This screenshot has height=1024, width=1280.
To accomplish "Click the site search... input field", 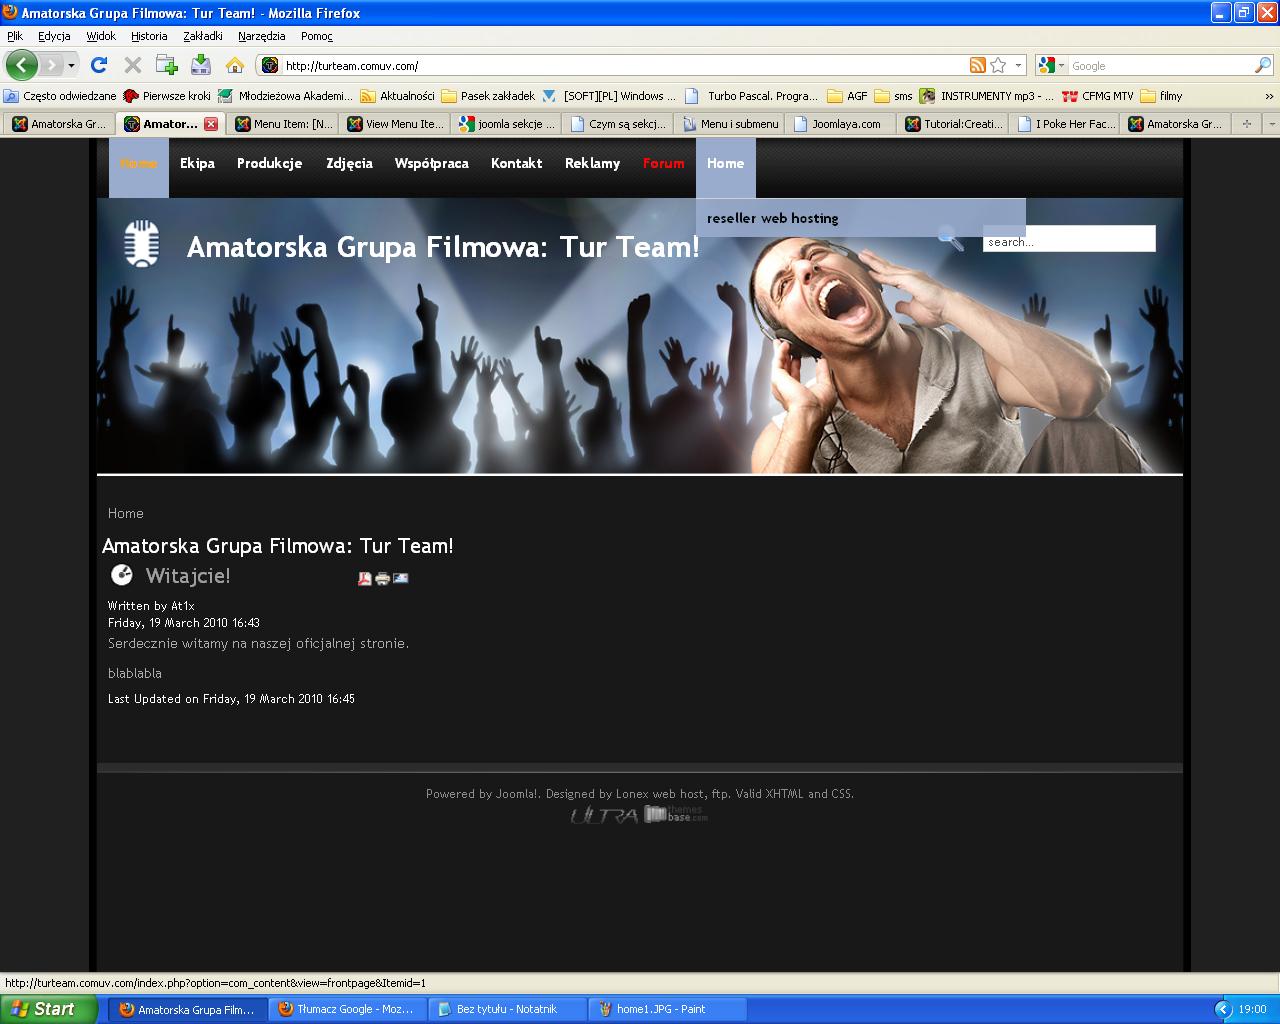I will 1069,240.
